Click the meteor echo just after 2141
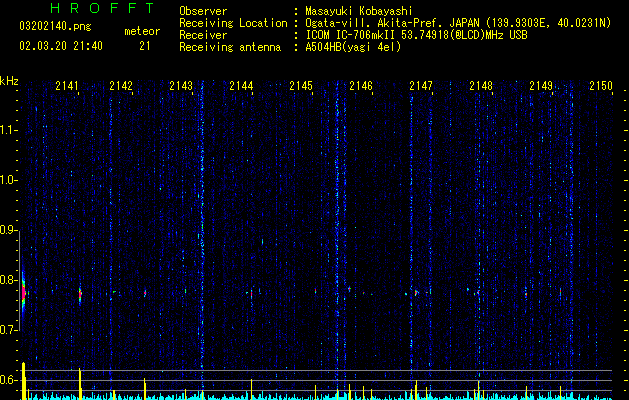This screenshot has height=400, width=629. 80,294
